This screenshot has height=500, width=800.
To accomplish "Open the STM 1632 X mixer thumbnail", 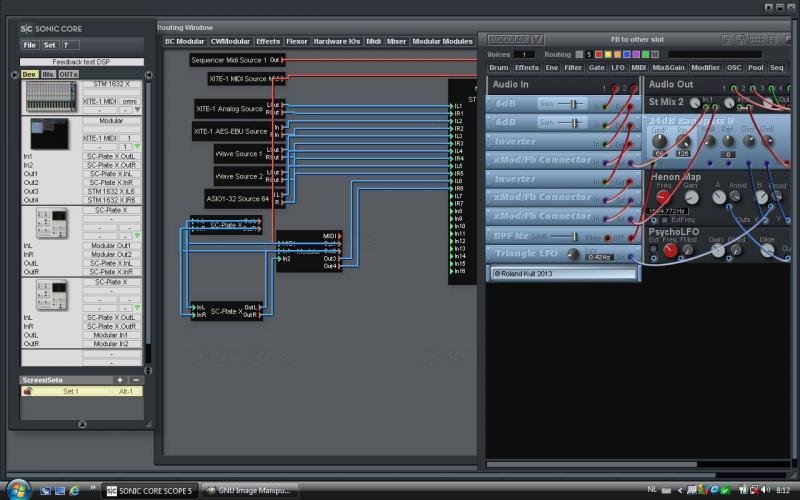I will (51, 96).
